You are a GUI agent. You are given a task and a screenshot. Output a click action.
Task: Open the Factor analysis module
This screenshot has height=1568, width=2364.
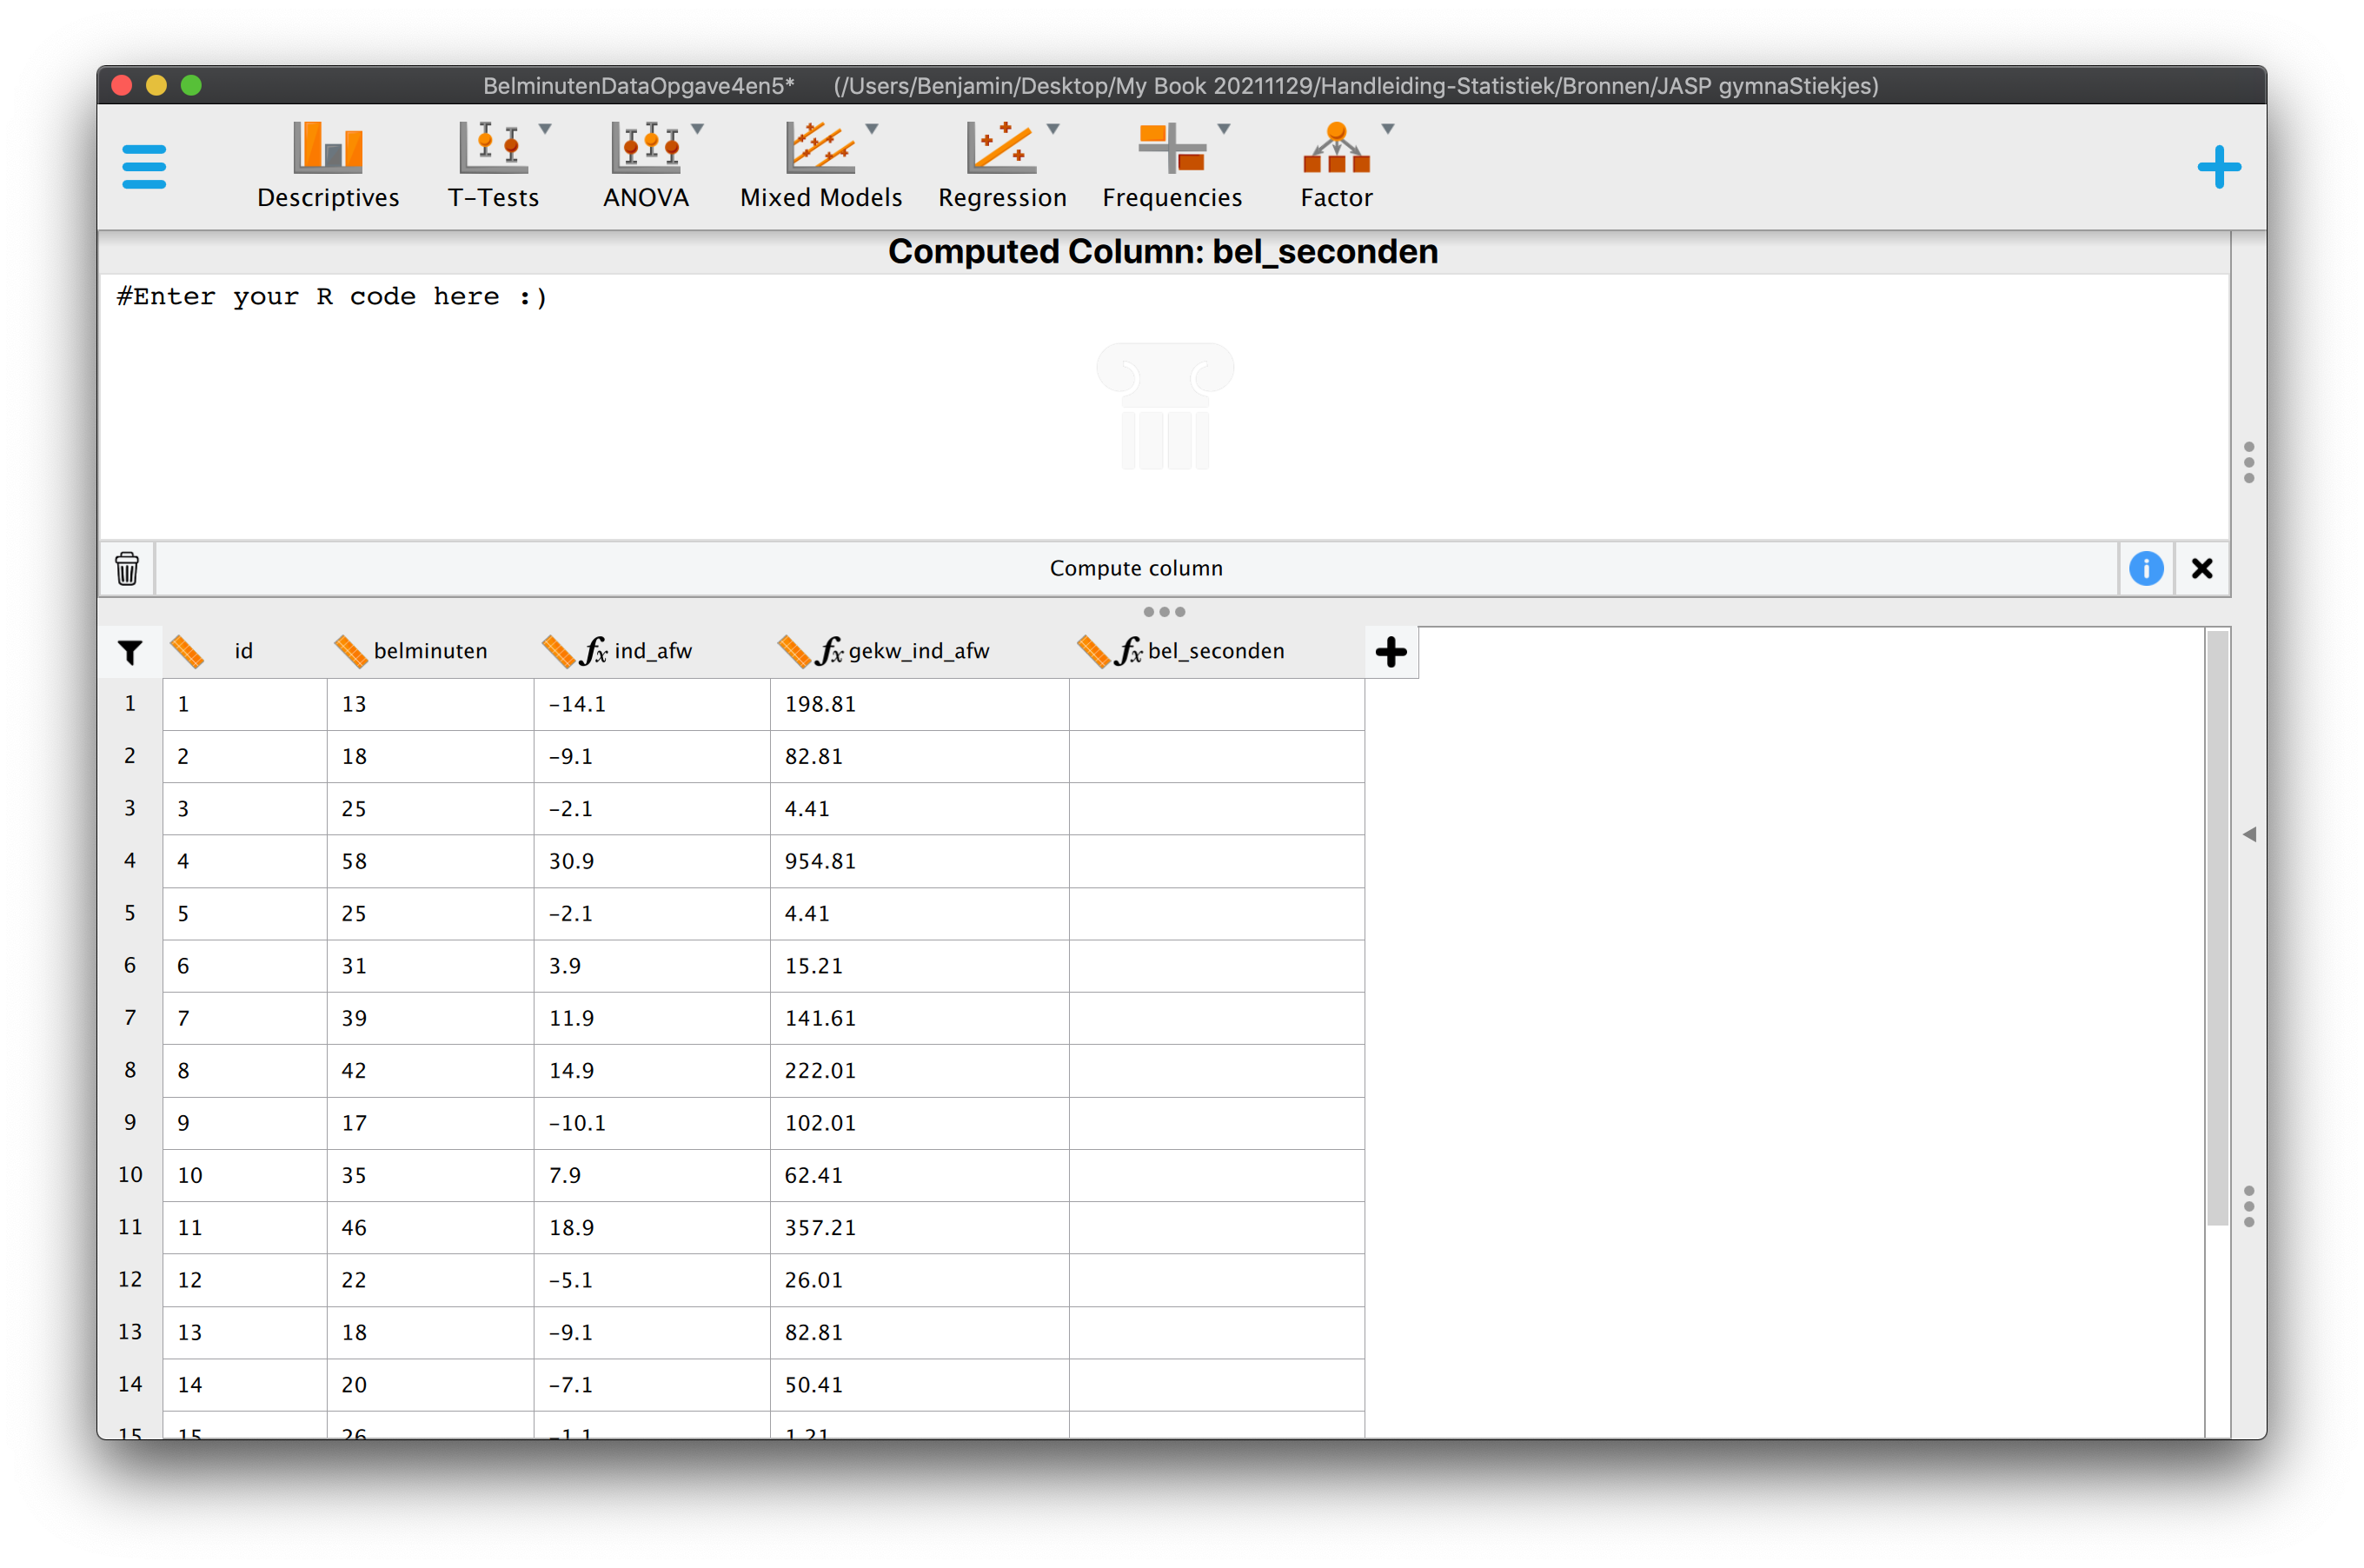1336,165
